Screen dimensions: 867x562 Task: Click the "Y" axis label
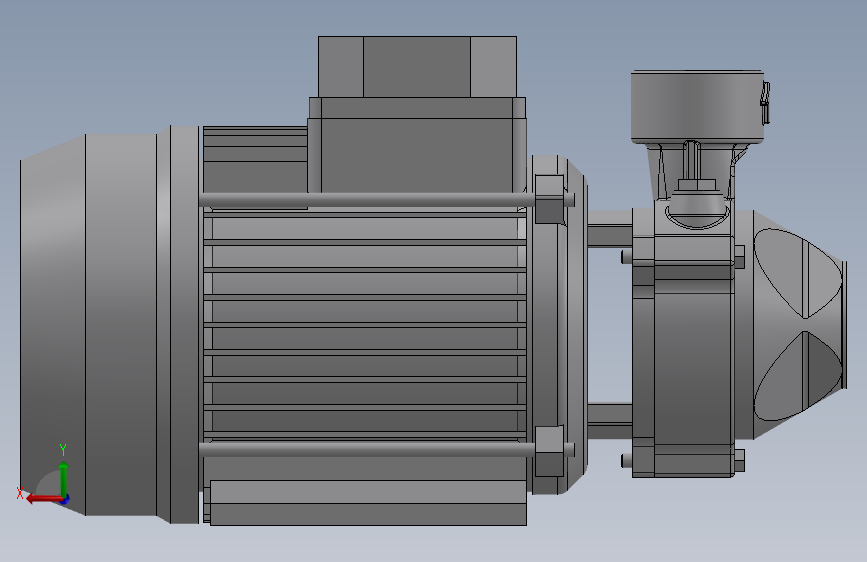pos(63,449)
